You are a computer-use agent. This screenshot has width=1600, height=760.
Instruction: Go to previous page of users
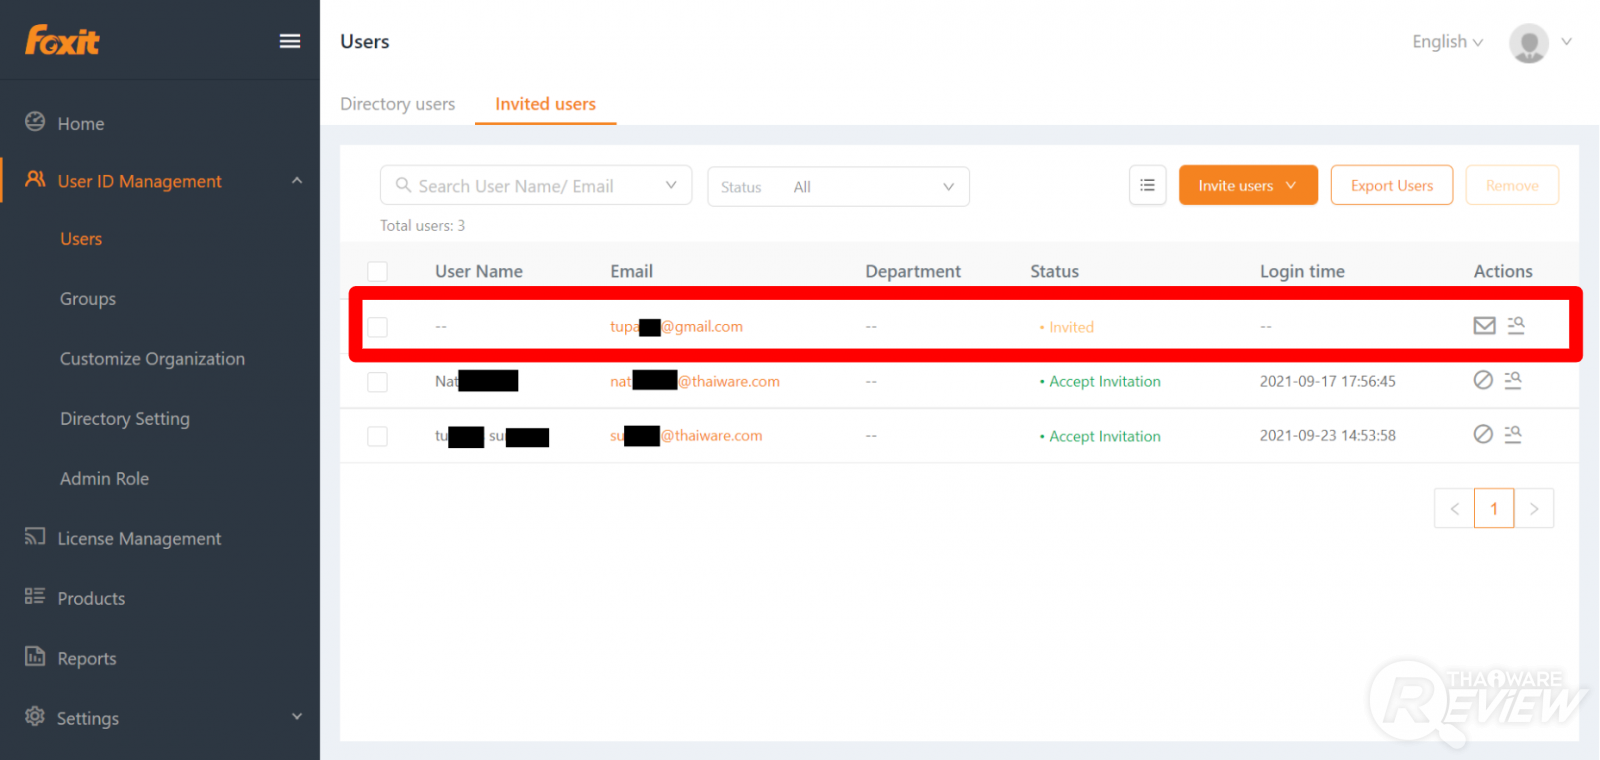(1454, 508)
